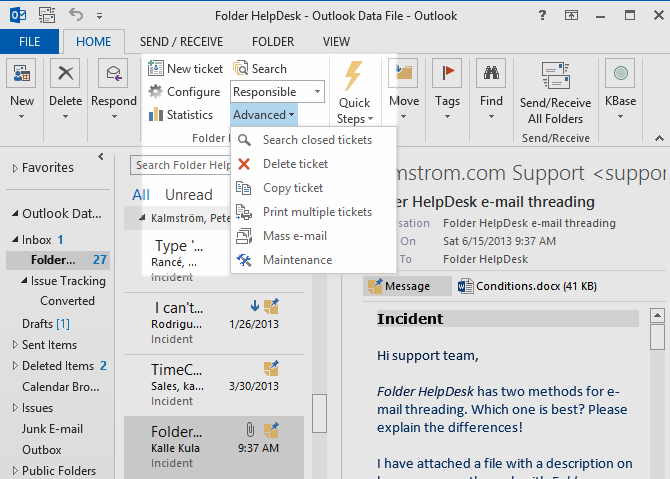
Task: Open the Responsible combo box
Action: [277, 91]
